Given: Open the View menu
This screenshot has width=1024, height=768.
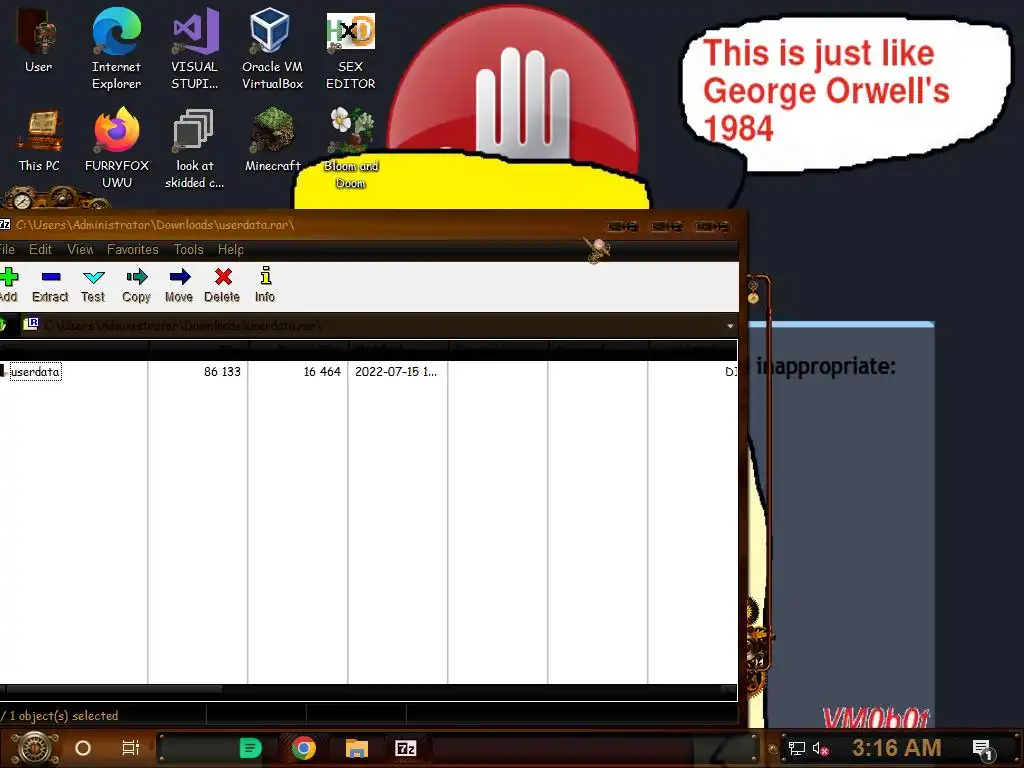Looking at the screenshot, I should 80,249.
